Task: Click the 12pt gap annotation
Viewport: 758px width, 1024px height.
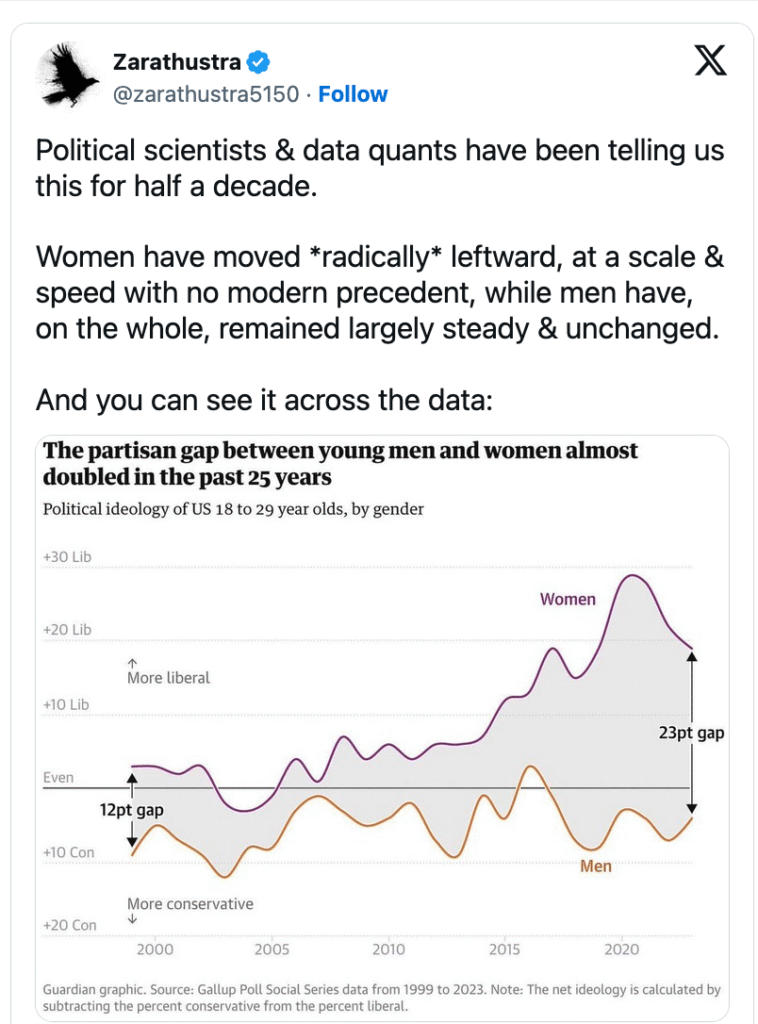Action: point(131,810)
